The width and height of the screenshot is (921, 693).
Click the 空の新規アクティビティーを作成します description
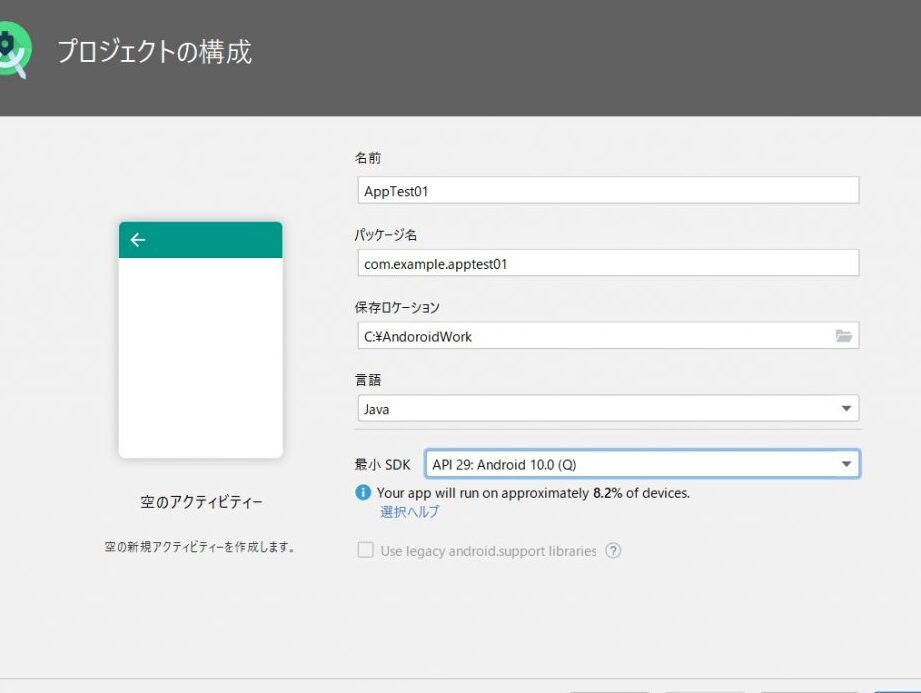(x=200, y=547)
